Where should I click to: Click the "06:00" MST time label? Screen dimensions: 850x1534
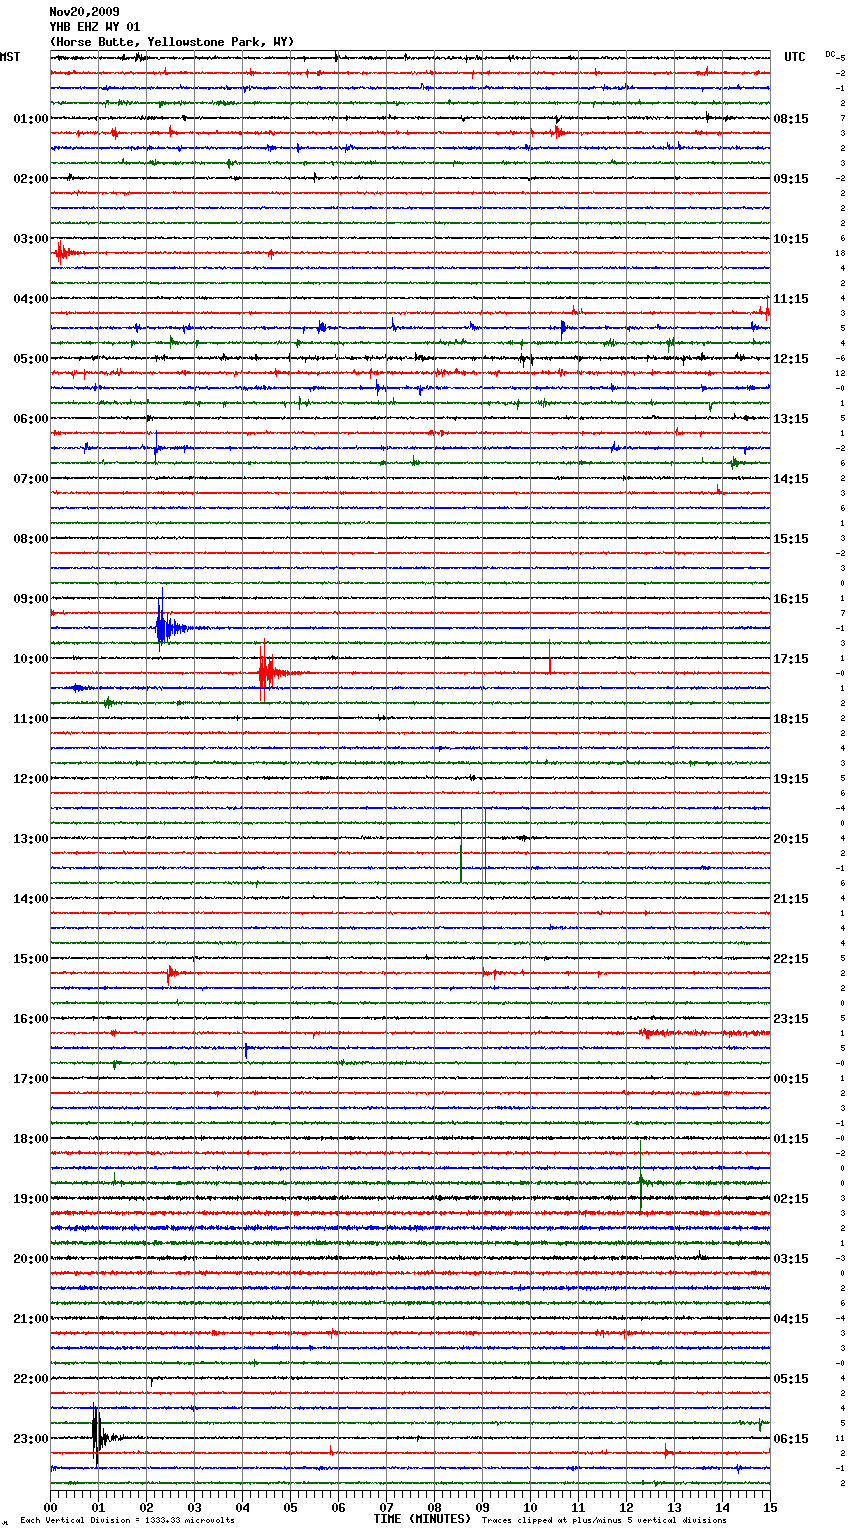[x=31, y=419]
